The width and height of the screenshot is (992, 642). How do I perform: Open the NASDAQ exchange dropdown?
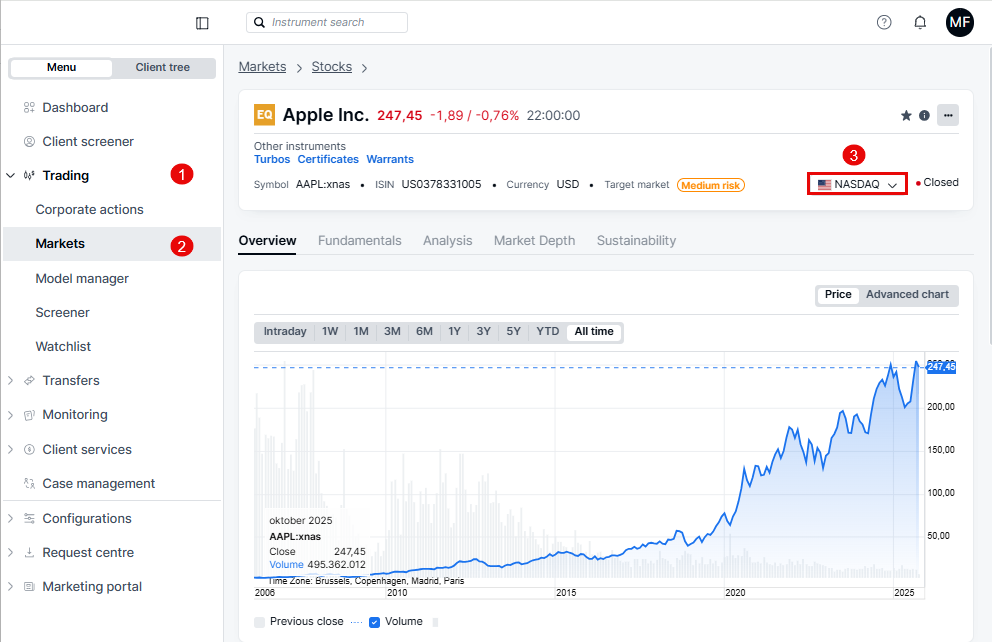[x=857, y=184]
